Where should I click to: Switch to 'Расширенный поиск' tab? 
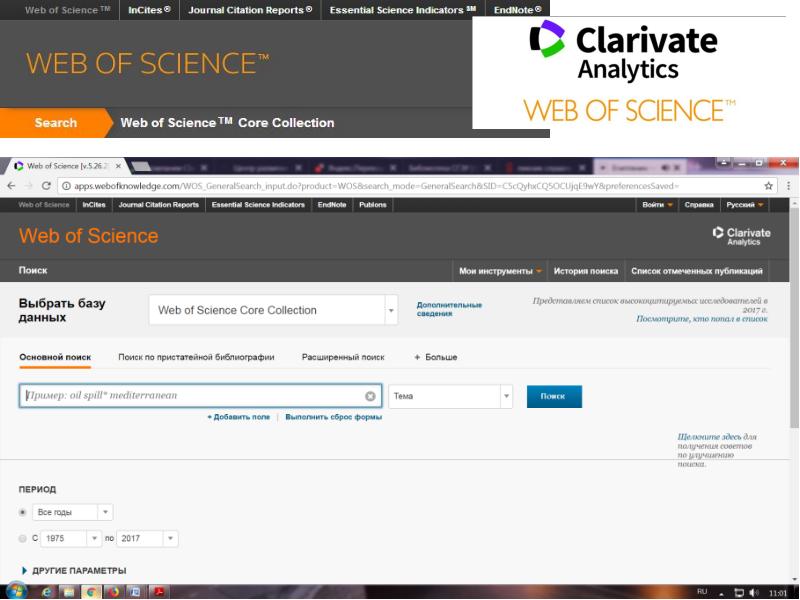click(343, 357)
